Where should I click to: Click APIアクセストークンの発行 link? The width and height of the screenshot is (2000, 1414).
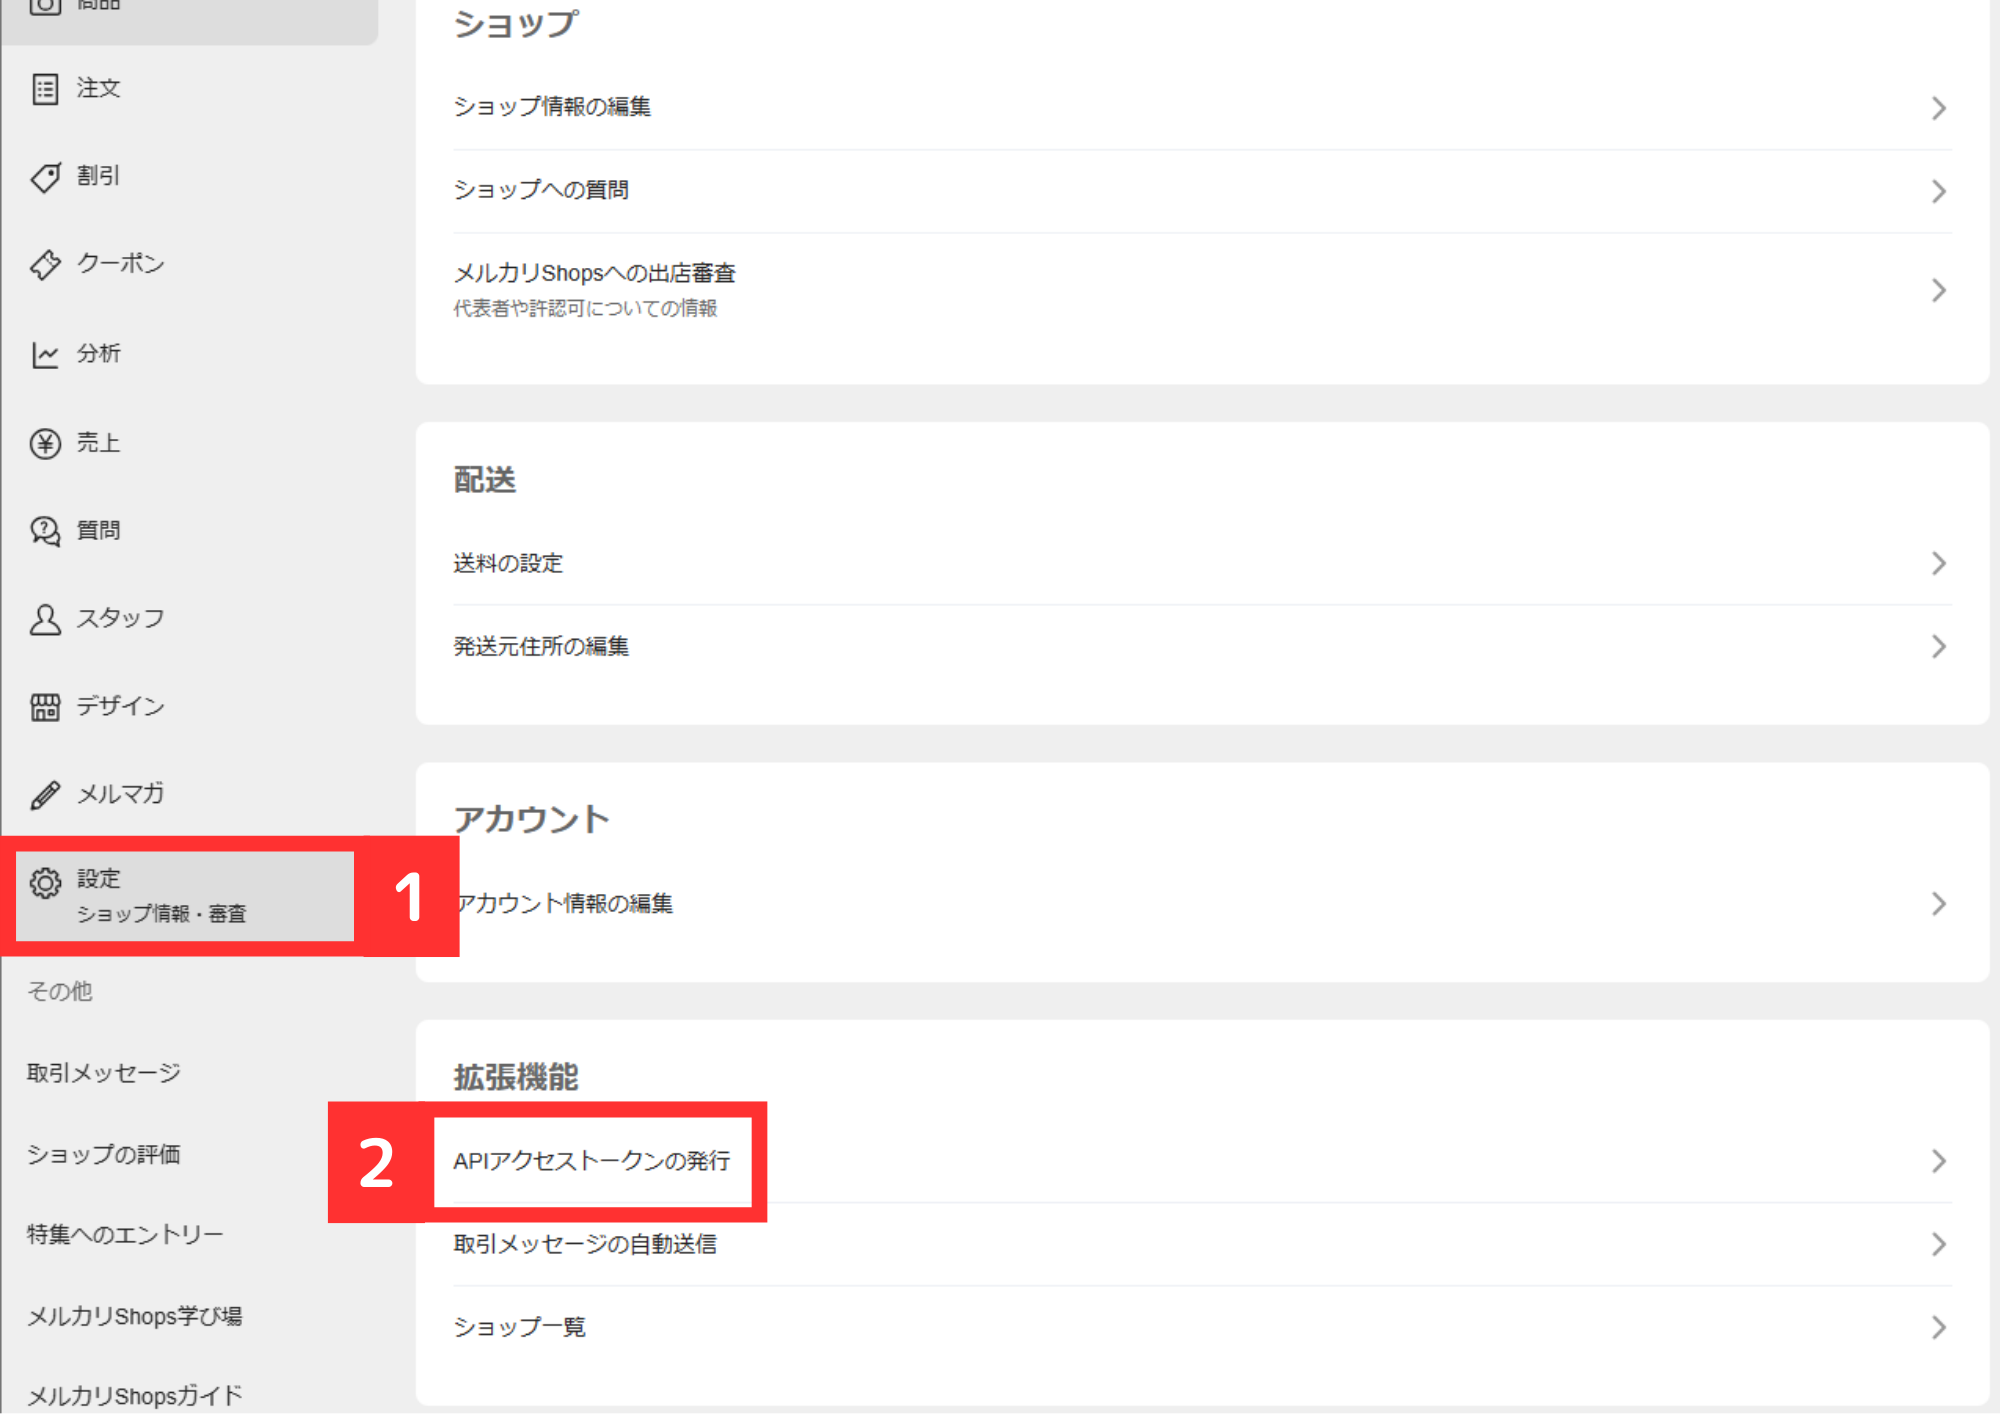[593, 1162]
